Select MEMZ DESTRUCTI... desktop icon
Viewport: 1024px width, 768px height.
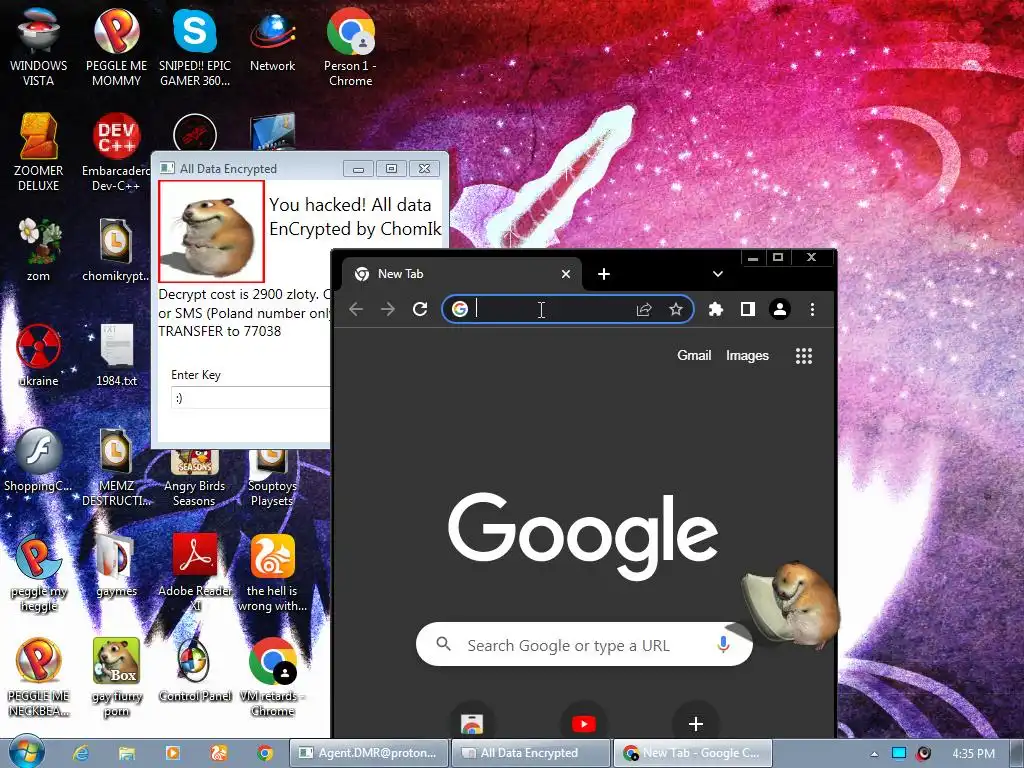116,466
